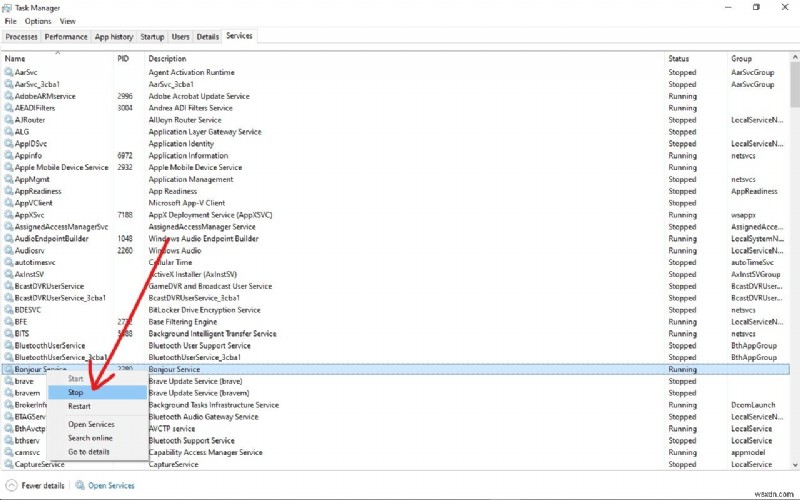Click the CaptureService row icon
This screenshot has width=800, height=500.
9,464
